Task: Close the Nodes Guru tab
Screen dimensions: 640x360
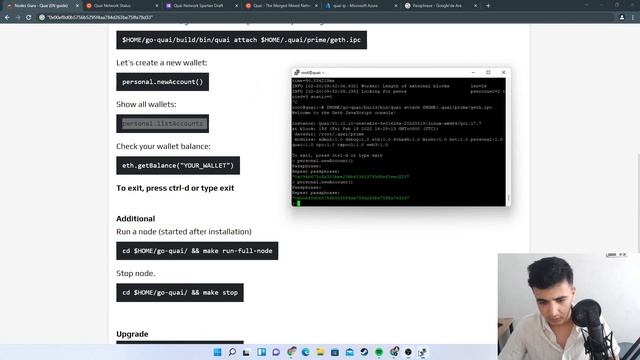Action: point(77,6)
